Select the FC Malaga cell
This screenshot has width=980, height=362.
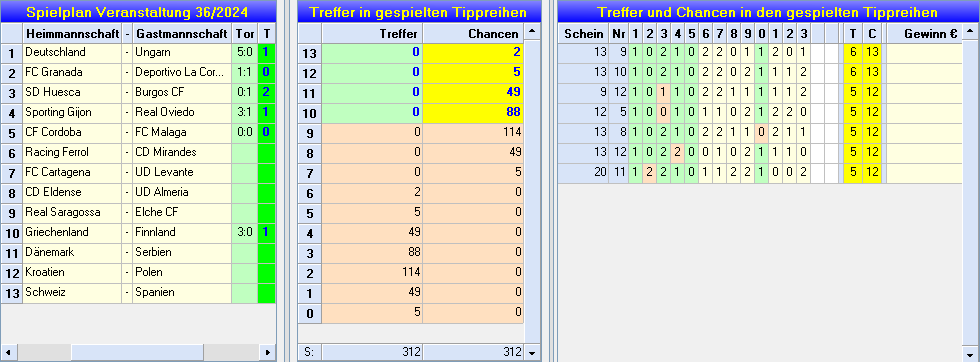coord(182,133)
